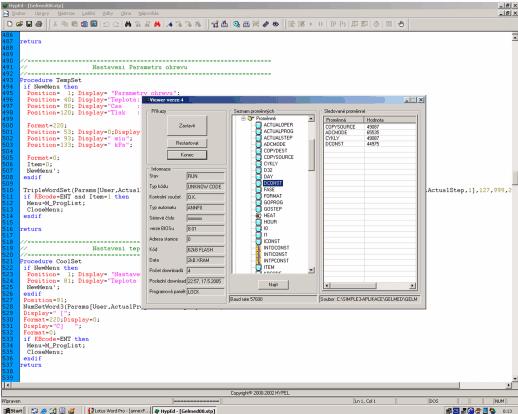The width and height of the screenshot is (518, 414).
Task: Click the icon beside ACTUALOPER variable
Action: pyautogui.click(x=258, y=125)
